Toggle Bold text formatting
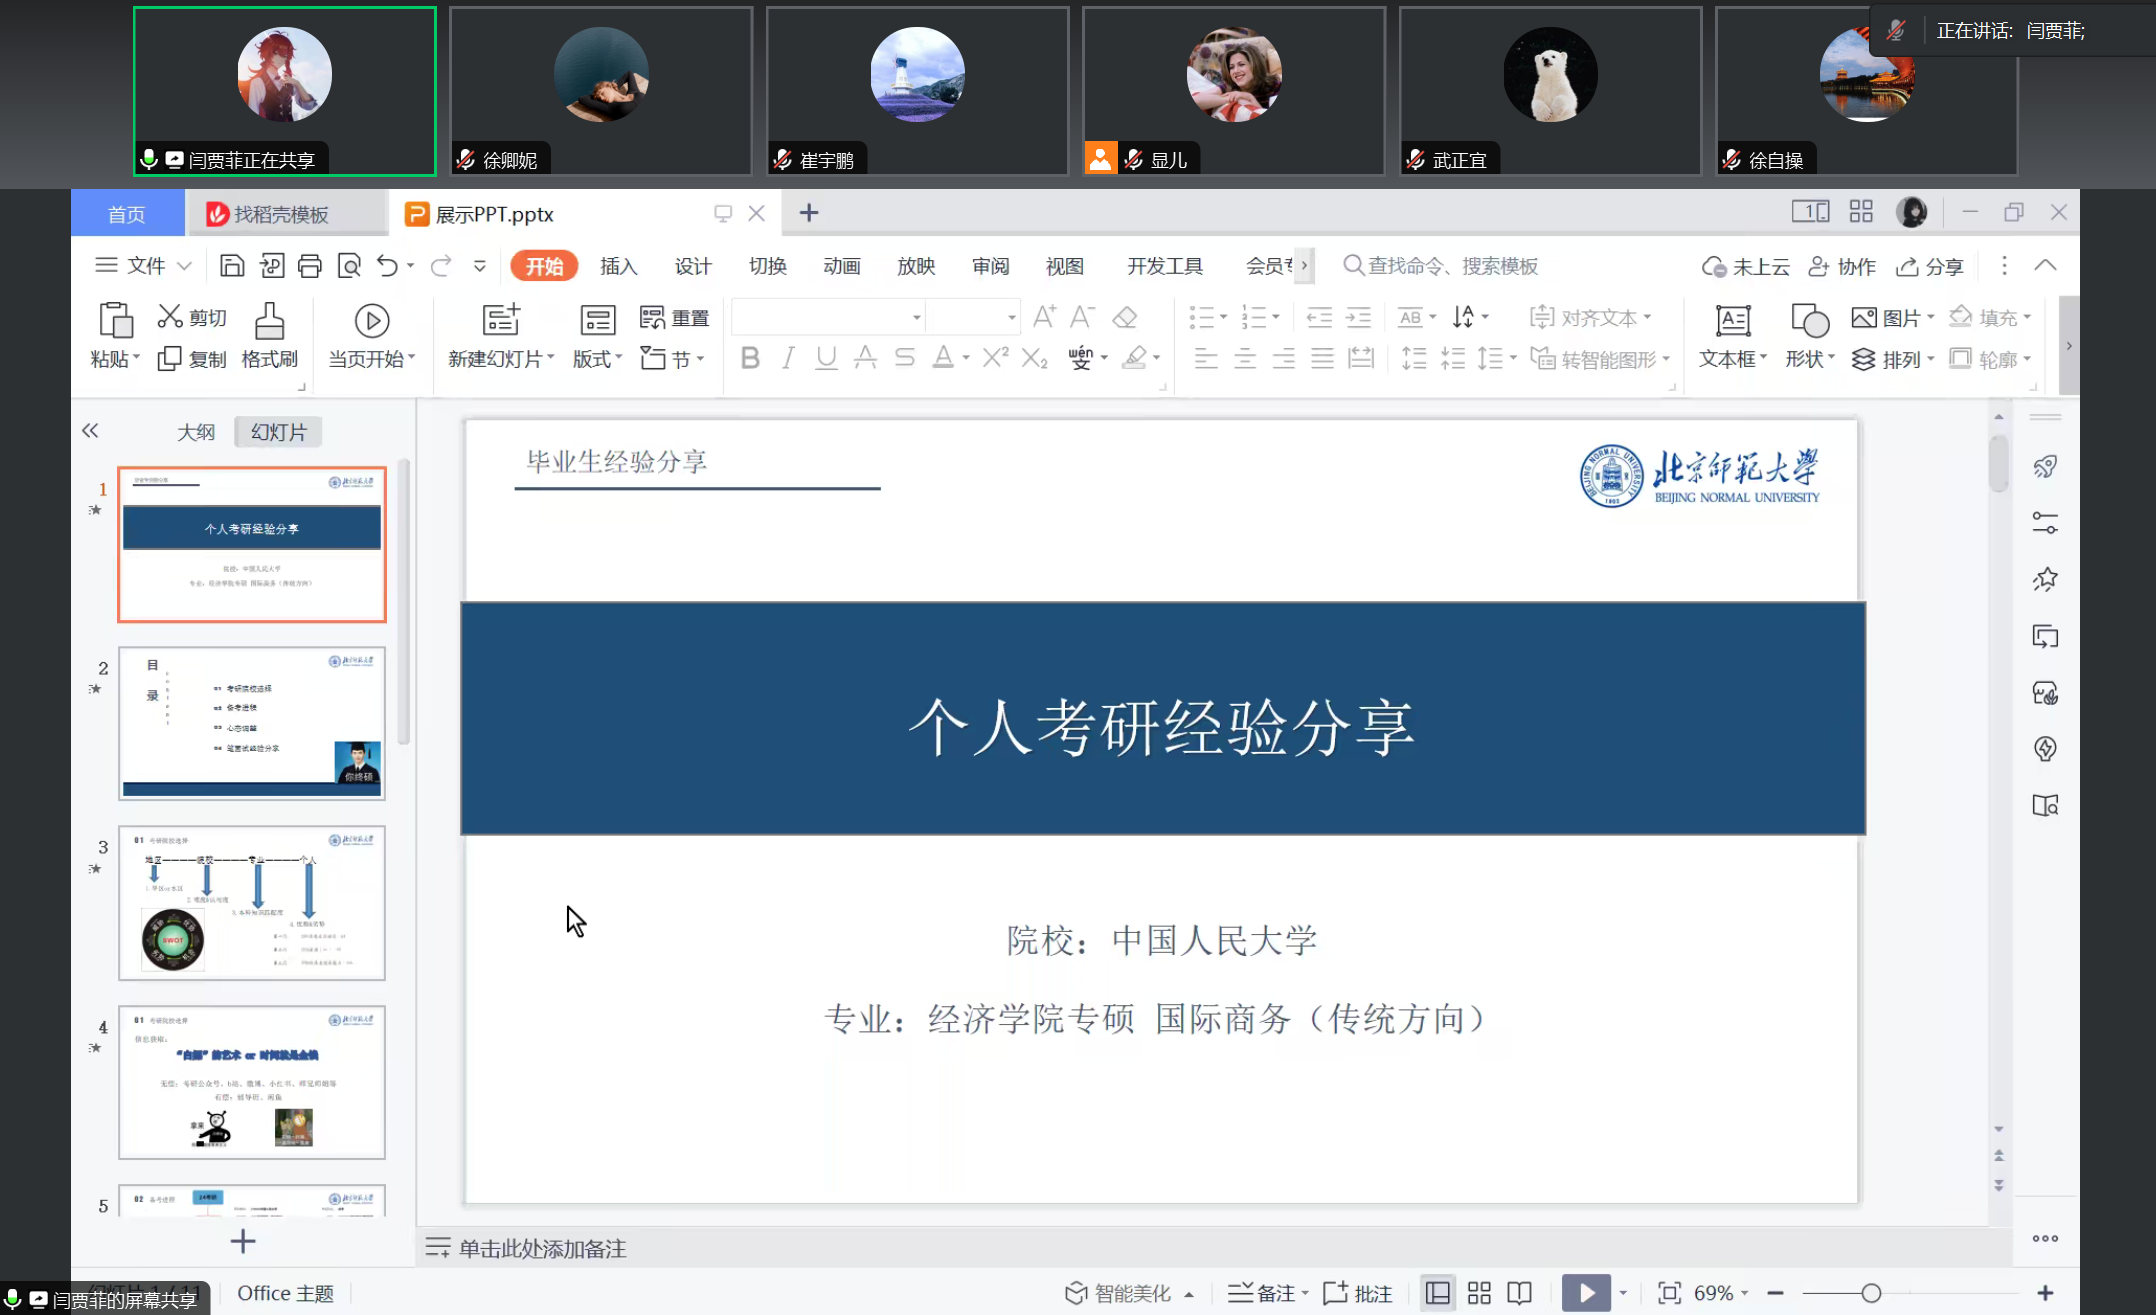This screenshot has height=1315, width=2156. (x=750, y=358)
